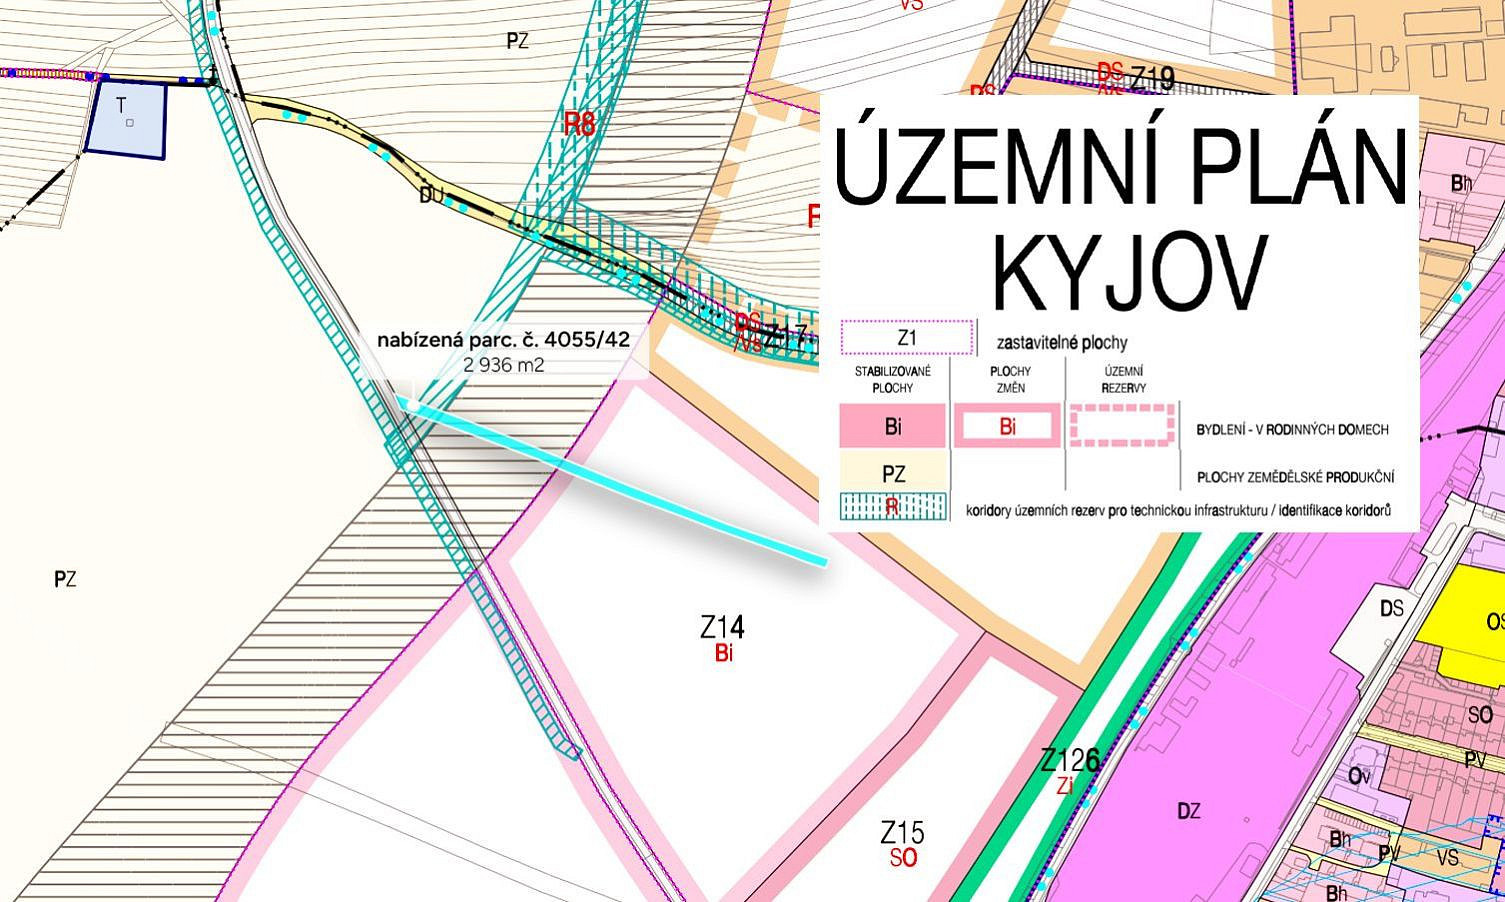Click 'BYDLENÍ - V RODINNÝCH DOMECH' legend text
Image resolution: width=1505 pixels, height=902 pixels.
coord(1292,430)
